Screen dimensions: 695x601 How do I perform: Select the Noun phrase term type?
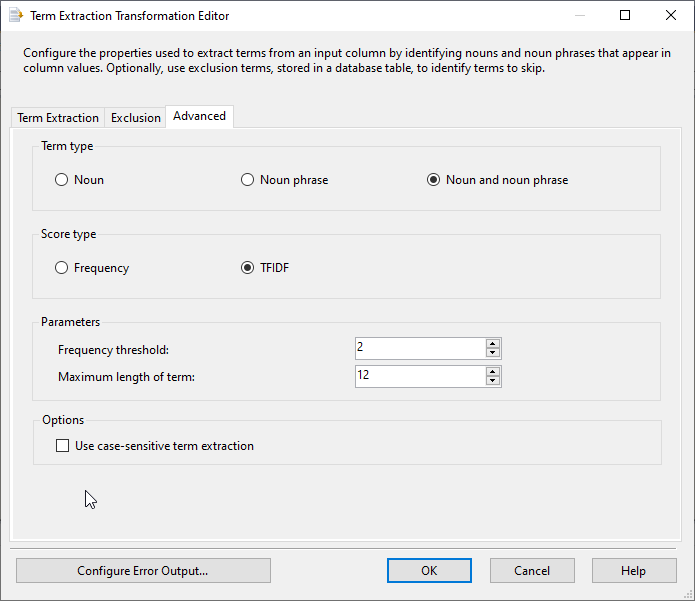[x=248, y=180]
